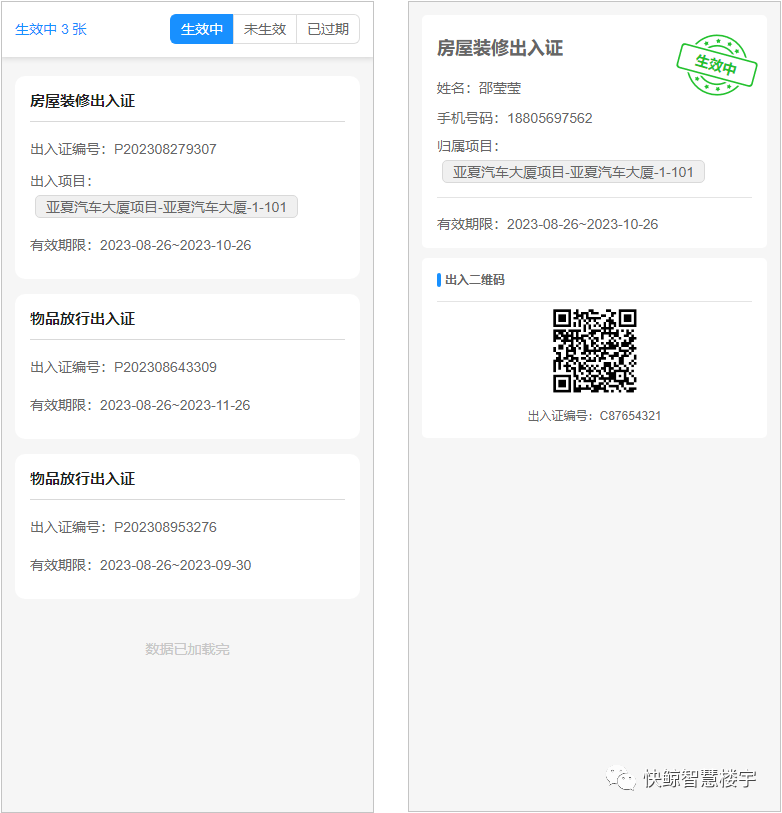Switch to the 生效中 tab
This screenshot has width=782, height=813.
point(201,29)
